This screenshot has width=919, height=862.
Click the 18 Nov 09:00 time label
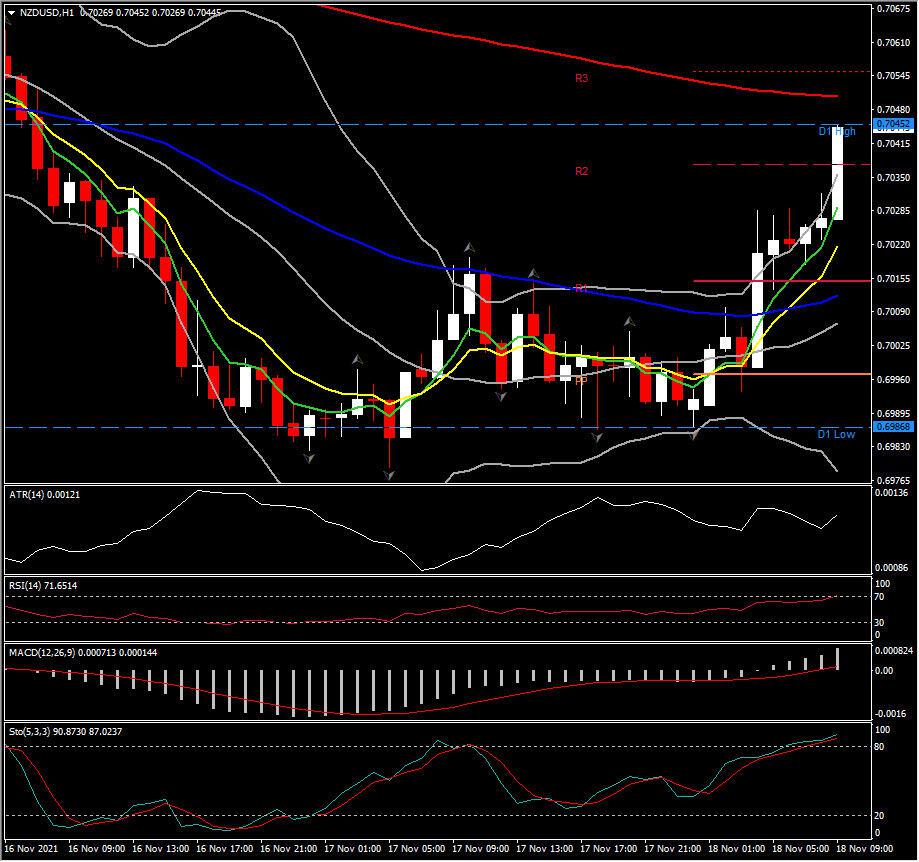864,849
